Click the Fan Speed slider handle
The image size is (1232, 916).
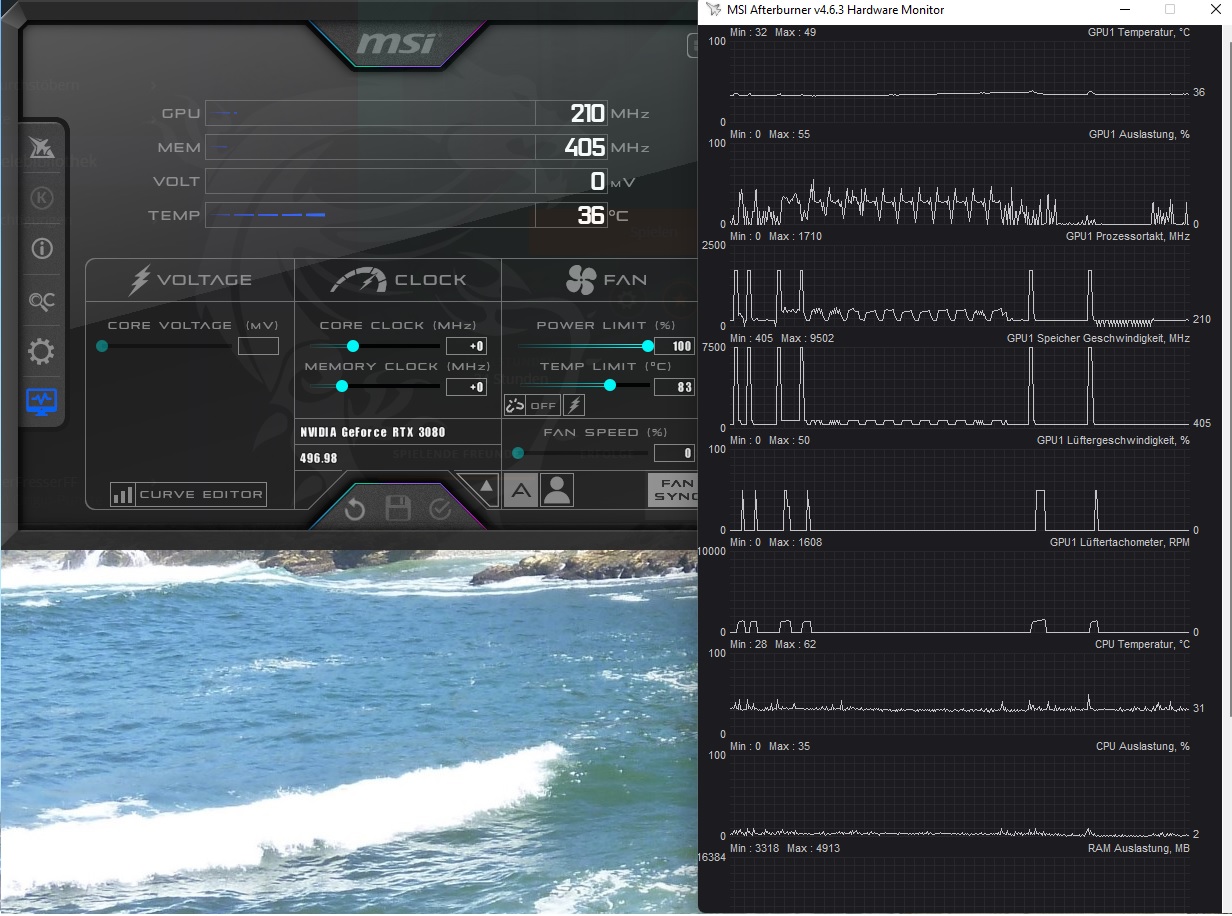coord(518,453)
